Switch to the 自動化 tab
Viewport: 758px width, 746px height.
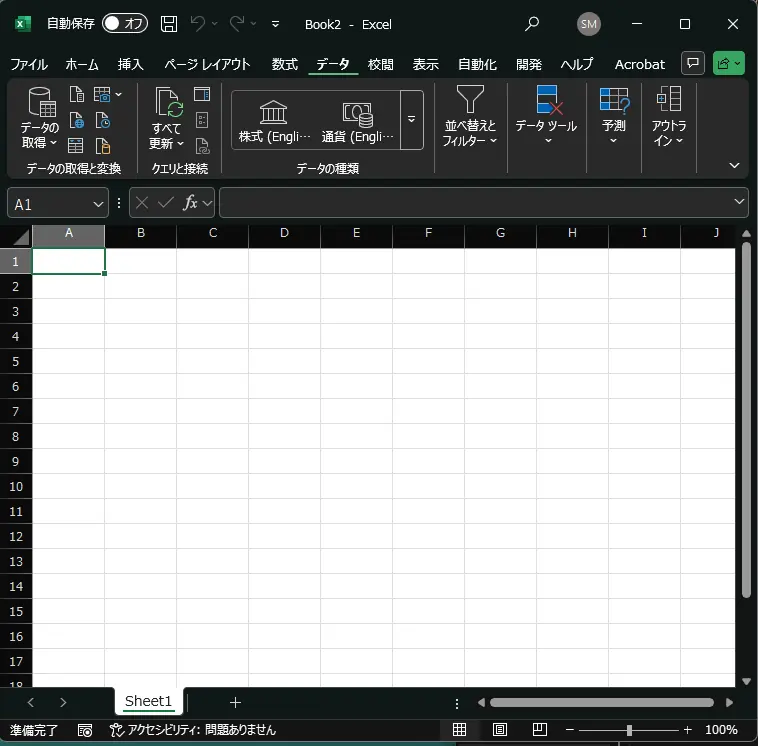(477, 64)
